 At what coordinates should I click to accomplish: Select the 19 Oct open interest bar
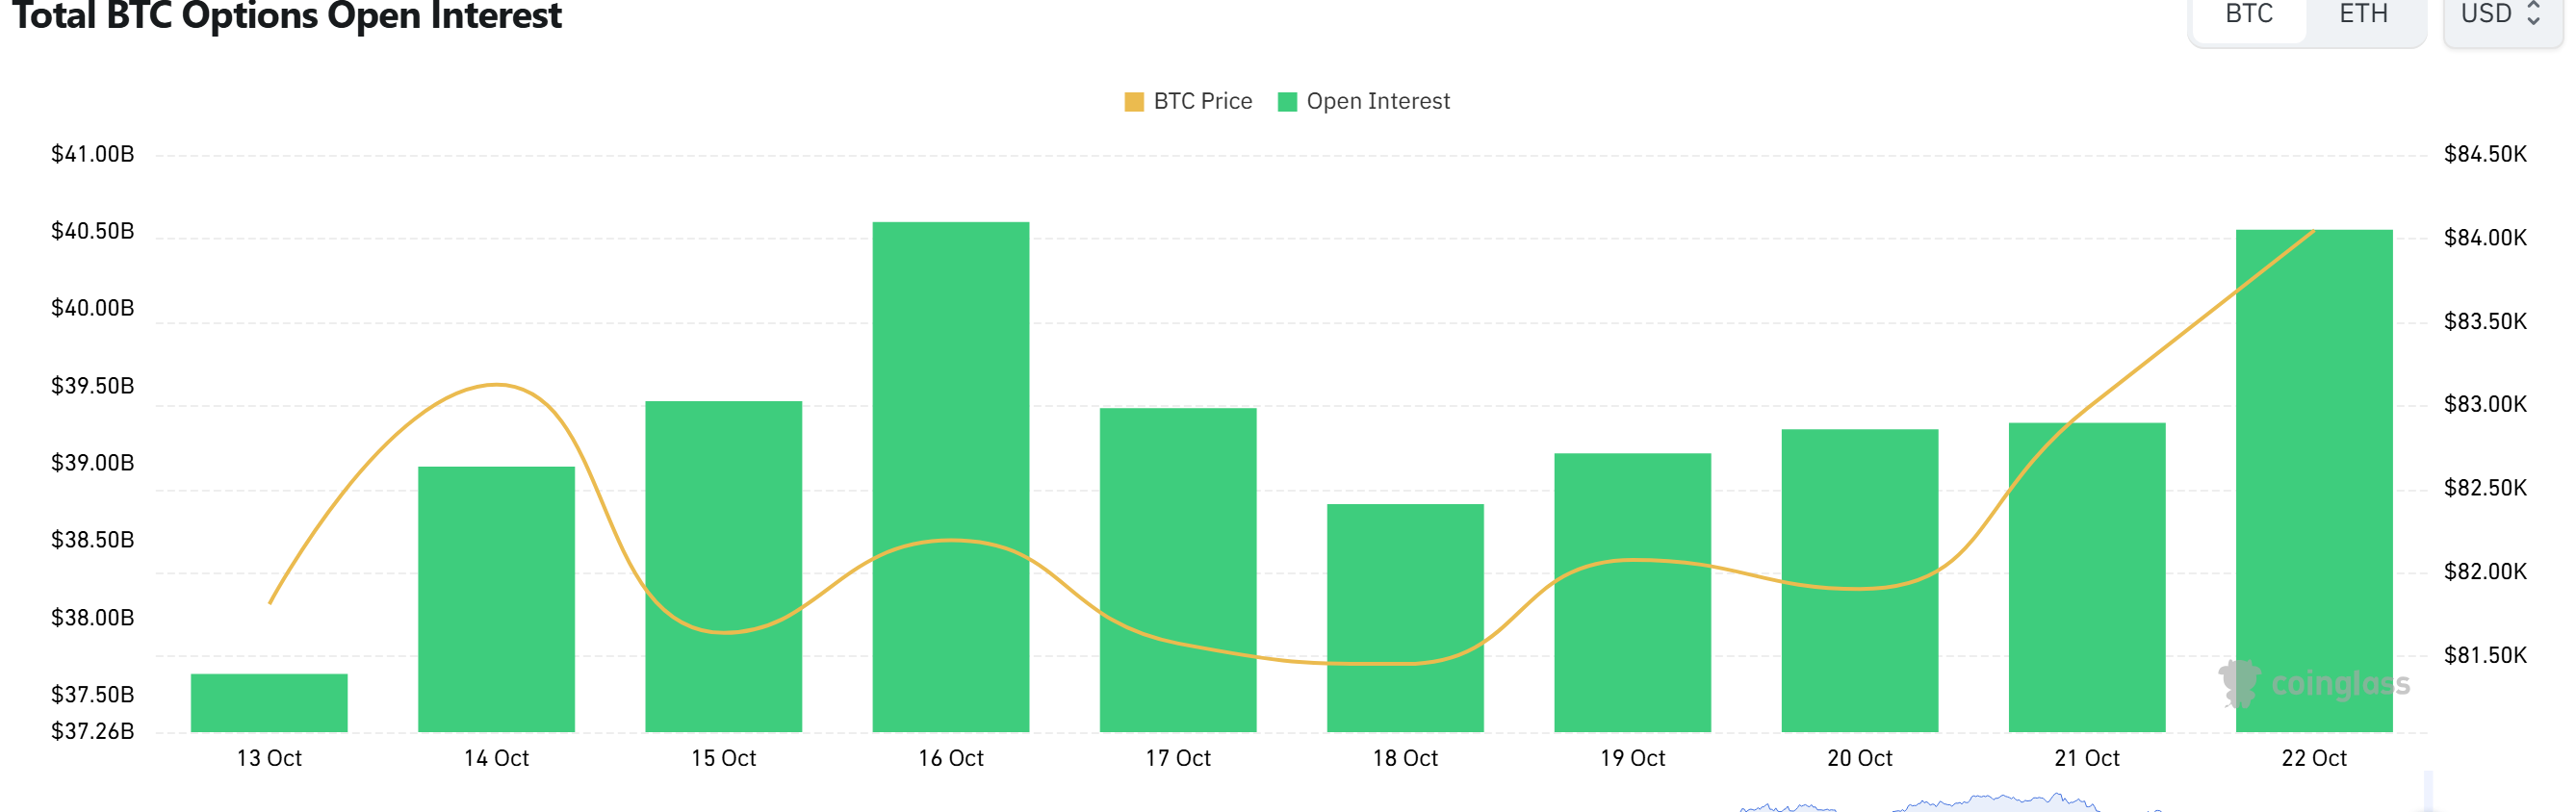1632,593
